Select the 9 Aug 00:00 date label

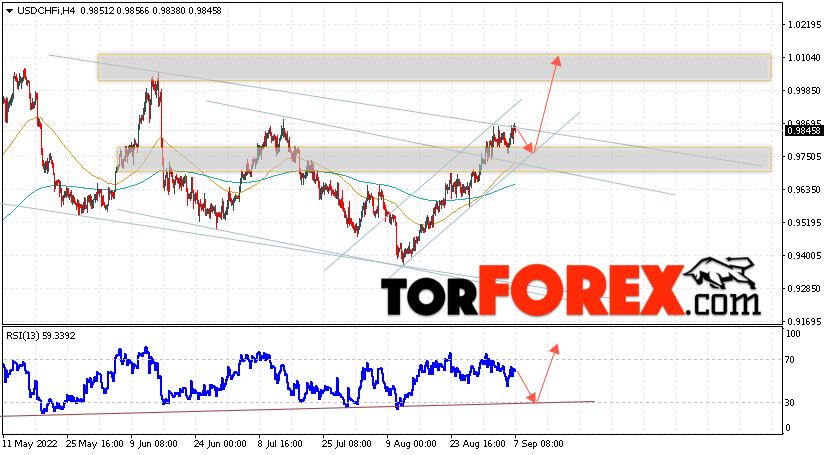click(x=412, y=443)
